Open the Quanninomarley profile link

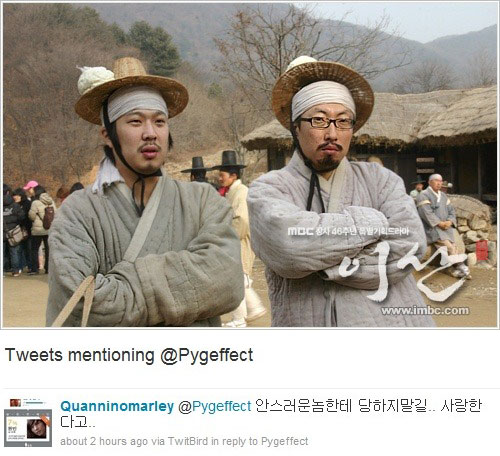pyautogui.click(x=117, y=407)
